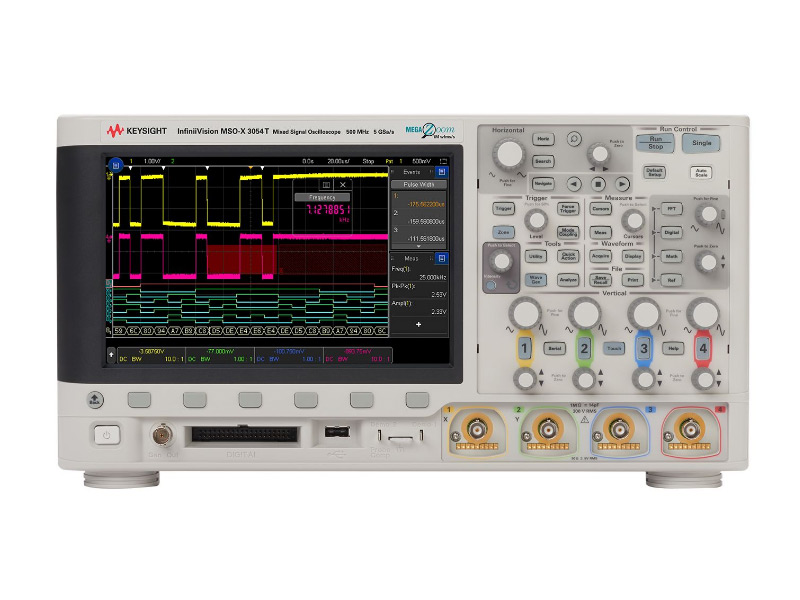The image size is (800, 600).
Task: Push the Auto Scale button
Action: 701,172
